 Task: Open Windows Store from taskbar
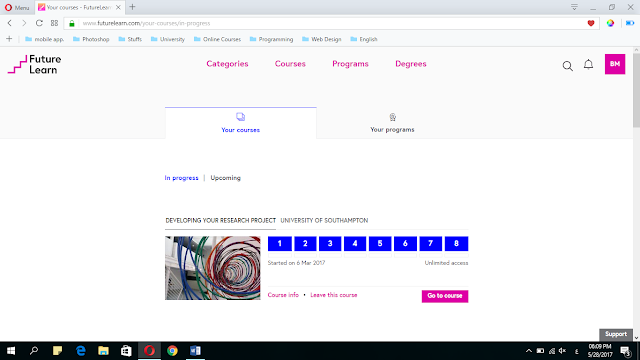tap(126, 351)
